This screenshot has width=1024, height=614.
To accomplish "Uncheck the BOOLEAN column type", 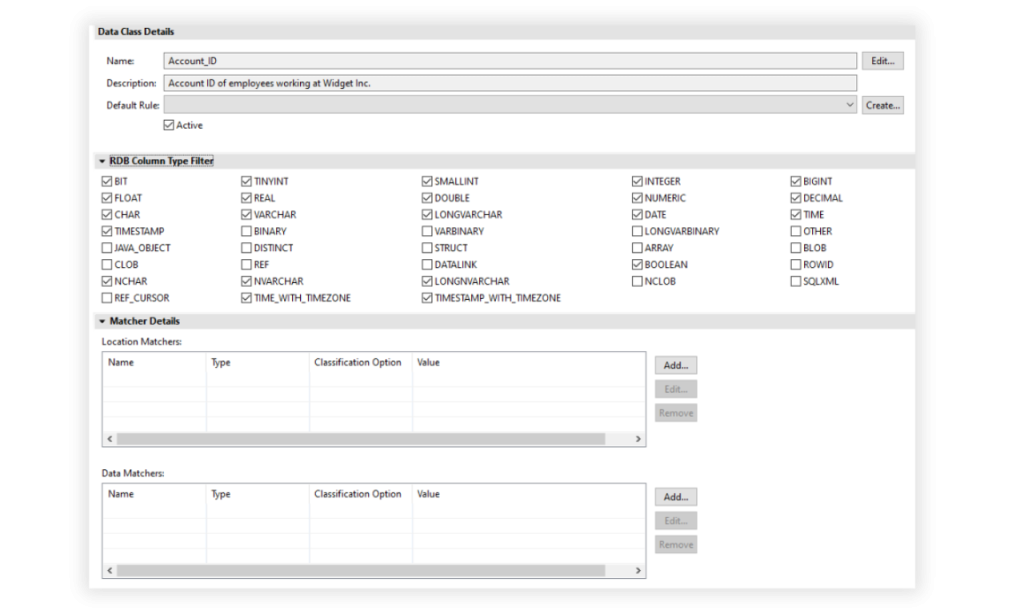I will [637, 264].
